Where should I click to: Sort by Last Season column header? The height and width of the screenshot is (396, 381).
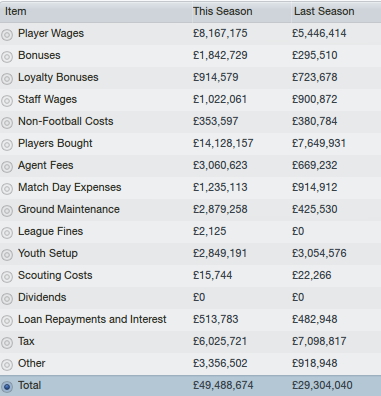coord(336,12)
